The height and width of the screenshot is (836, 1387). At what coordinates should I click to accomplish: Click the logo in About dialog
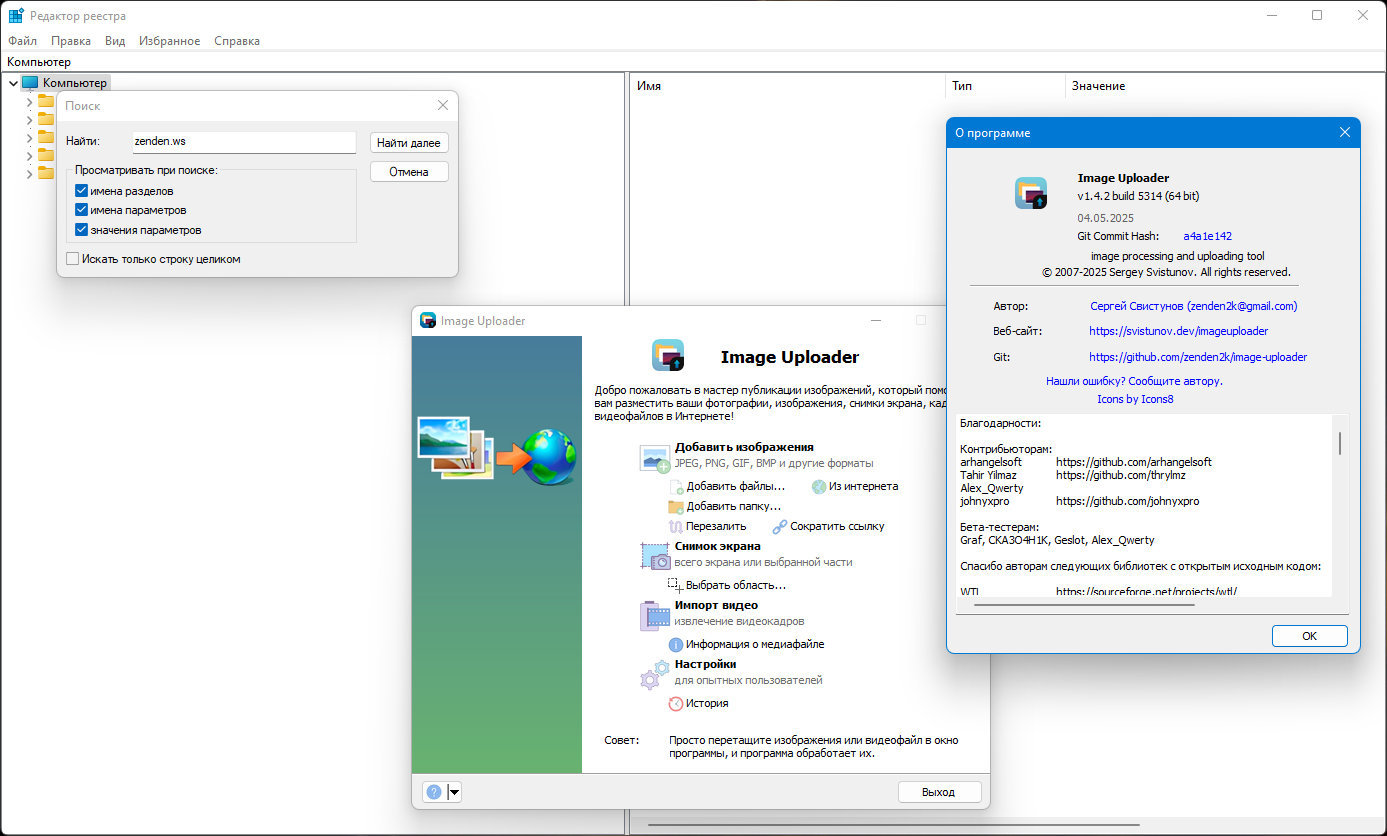pos(1031,193)
